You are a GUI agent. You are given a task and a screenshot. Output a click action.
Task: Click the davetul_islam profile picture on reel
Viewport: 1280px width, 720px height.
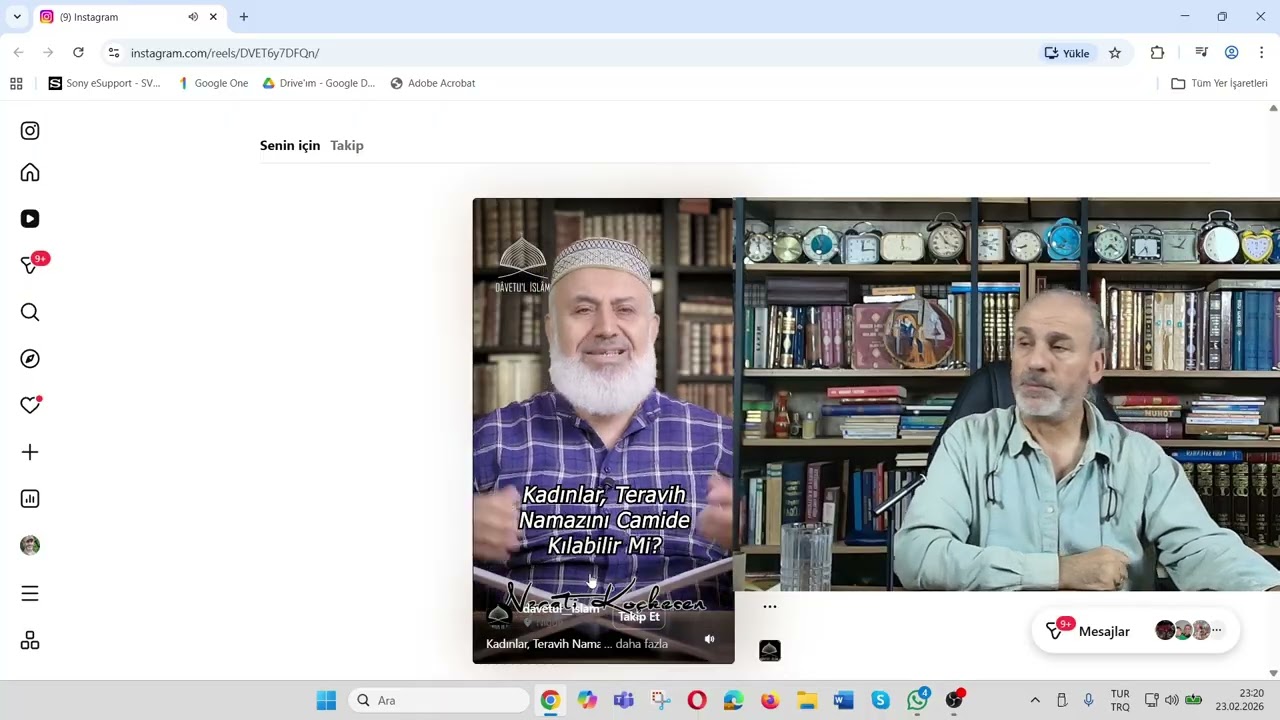pyautogui.click(x=499, y=615)
